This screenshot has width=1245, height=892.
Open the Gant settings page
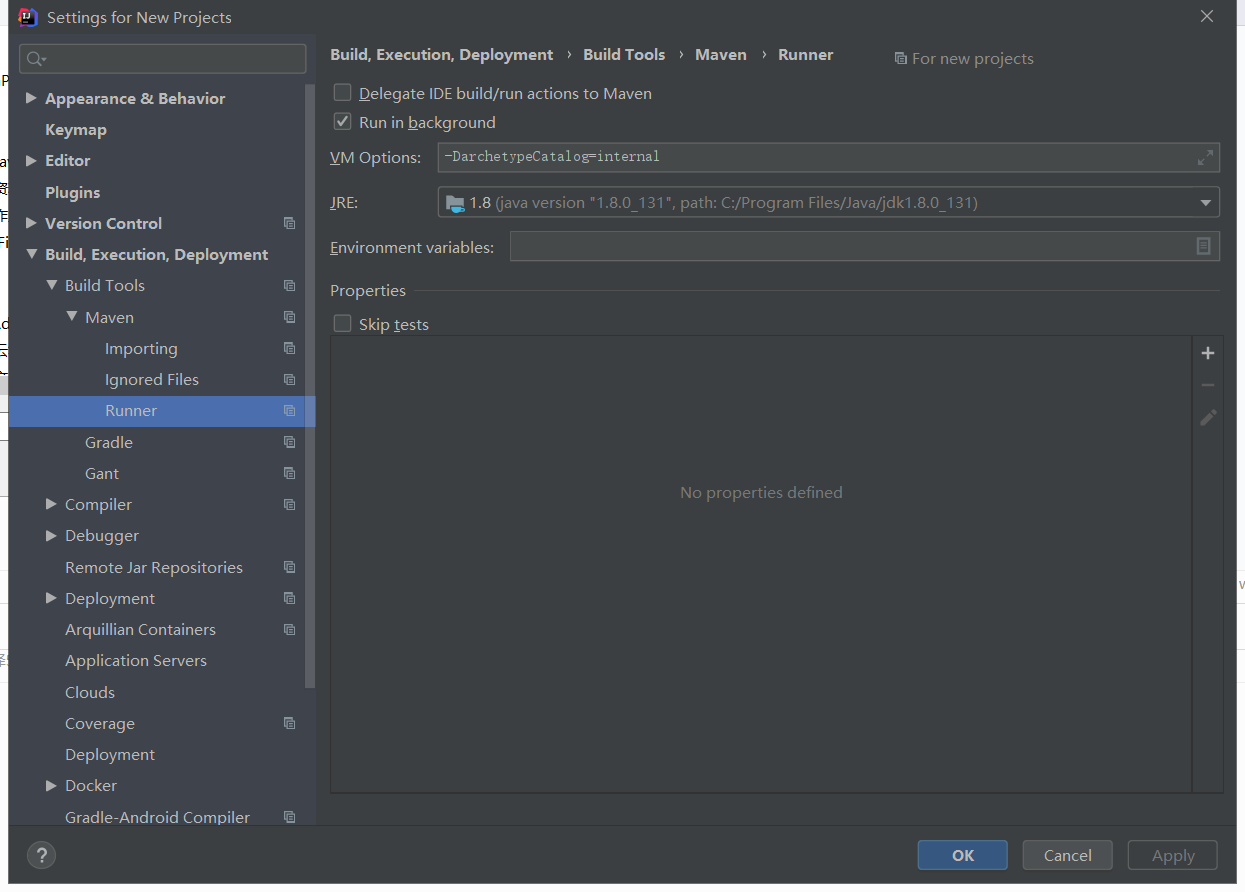pyautogui.click(x=102, y=473)
